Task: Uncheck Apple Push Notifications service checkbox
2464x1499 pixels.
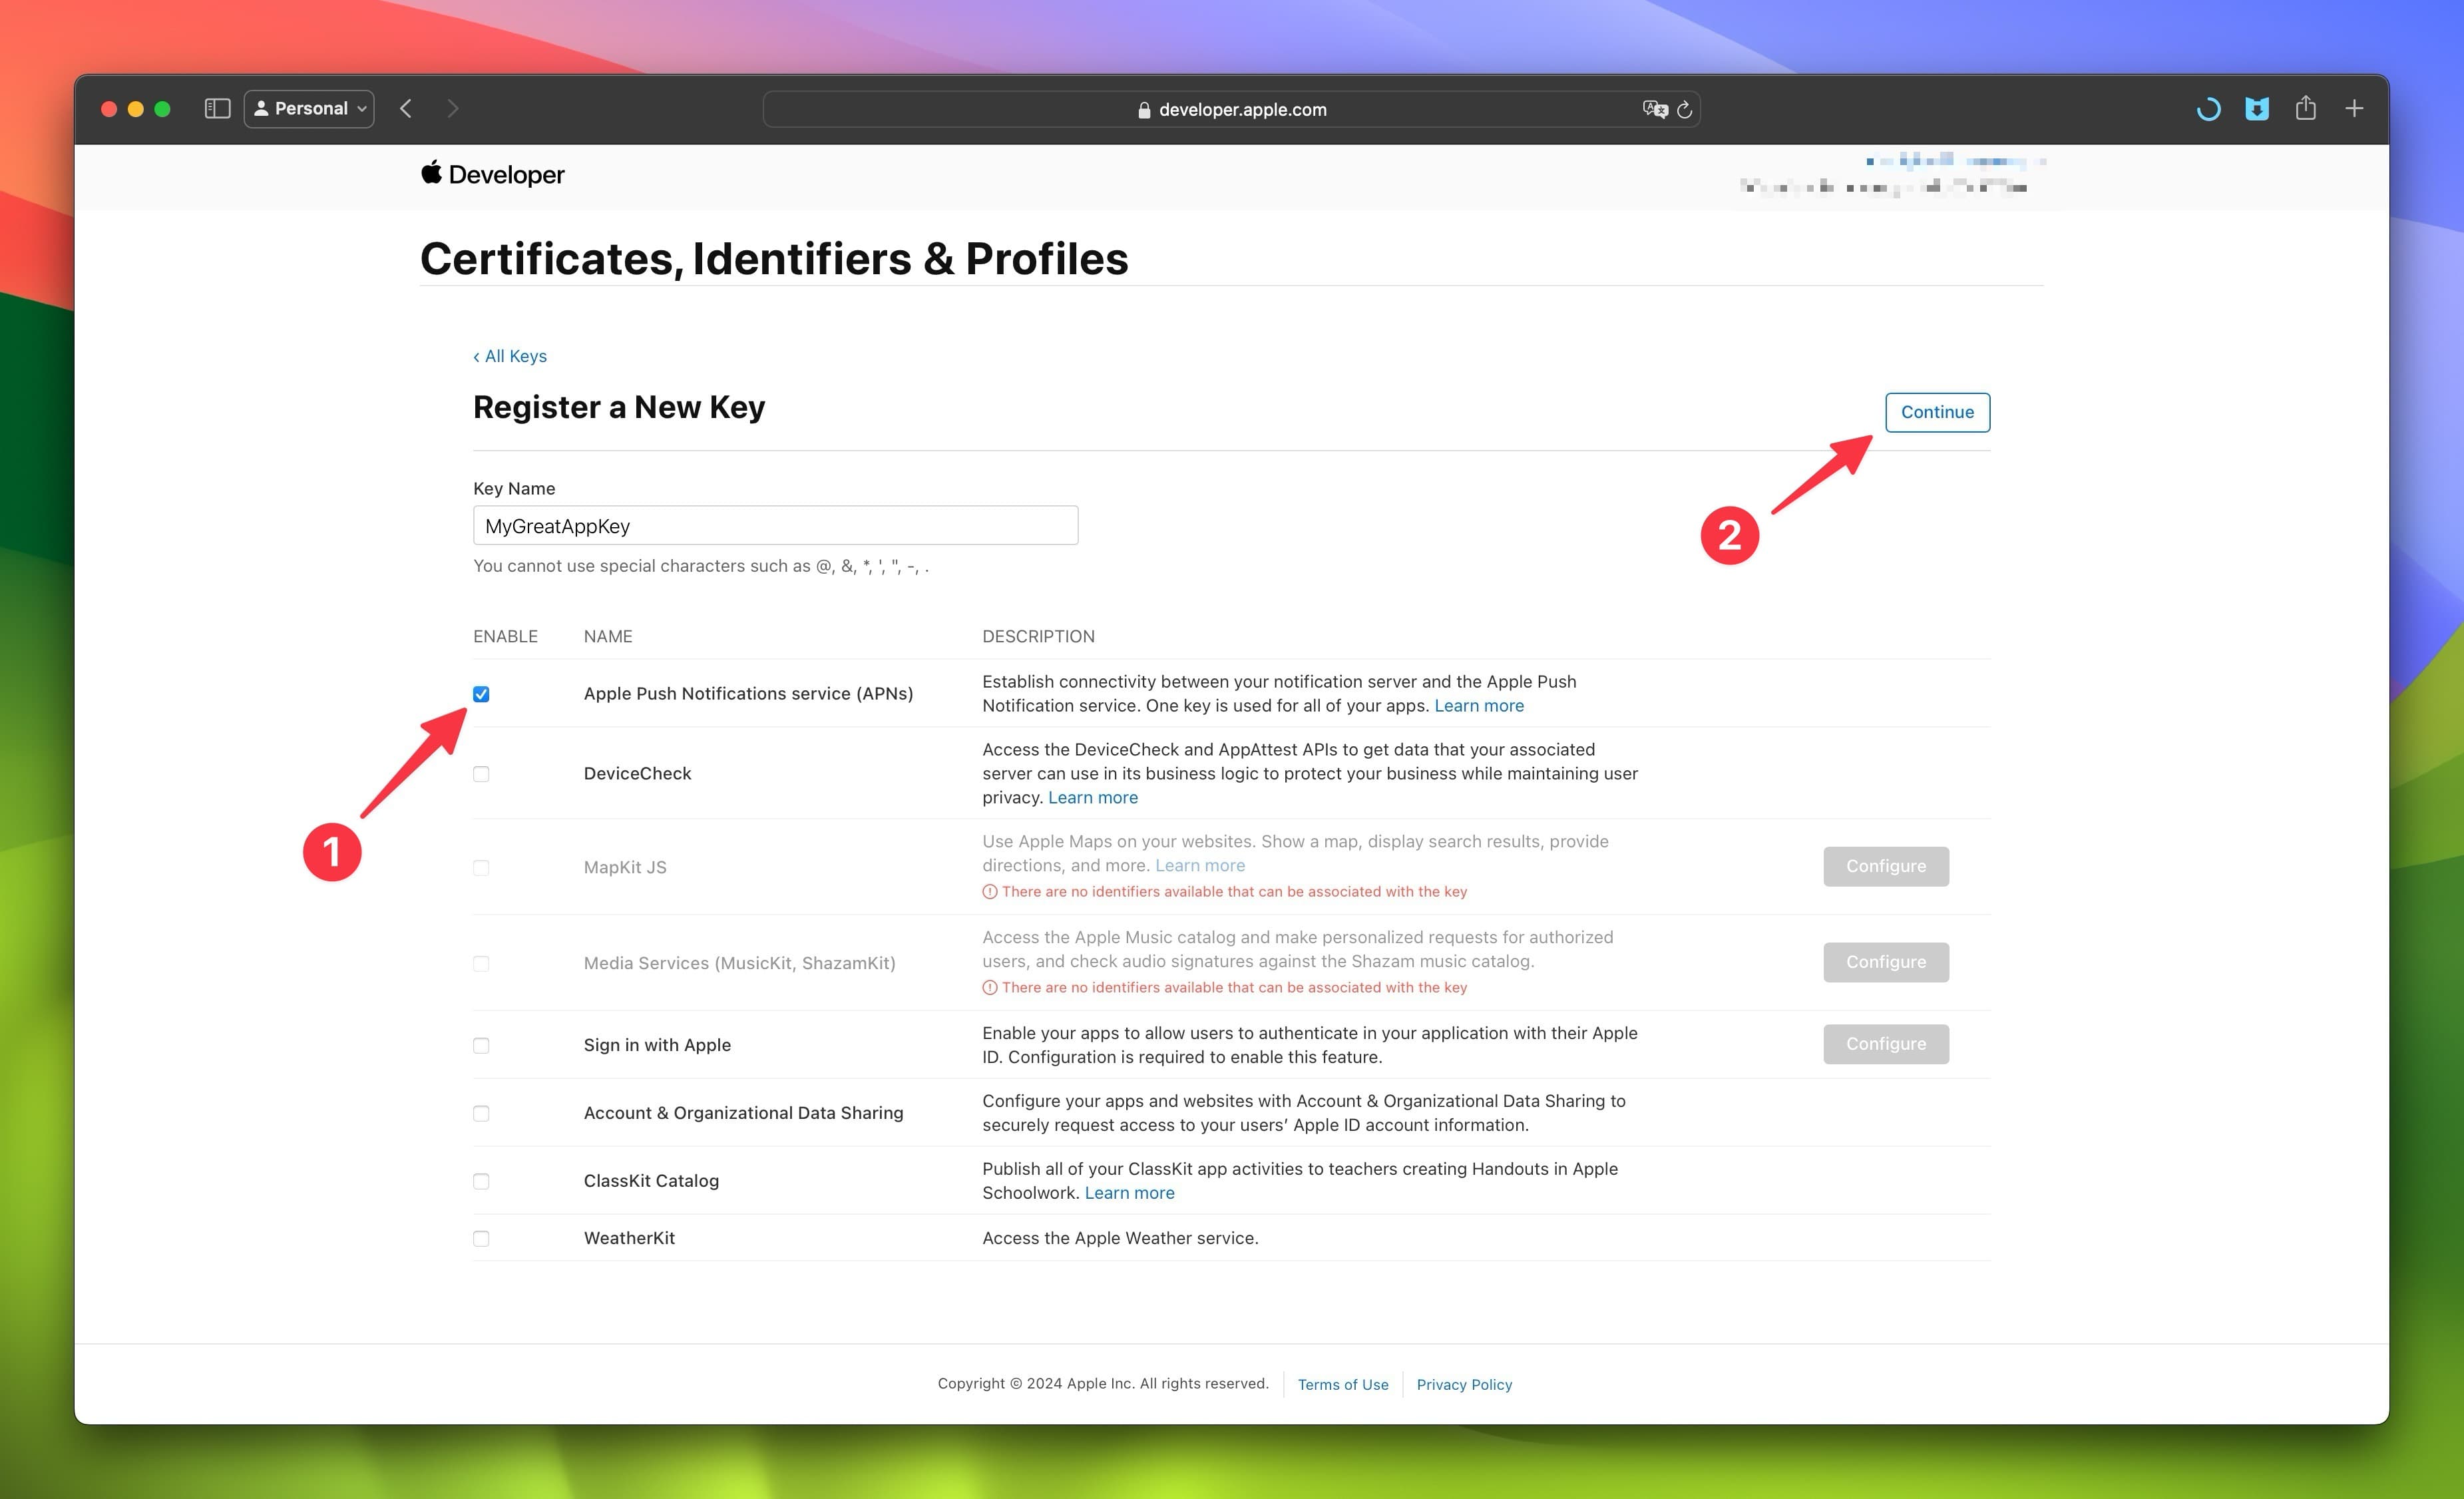Action: [481, 694]
